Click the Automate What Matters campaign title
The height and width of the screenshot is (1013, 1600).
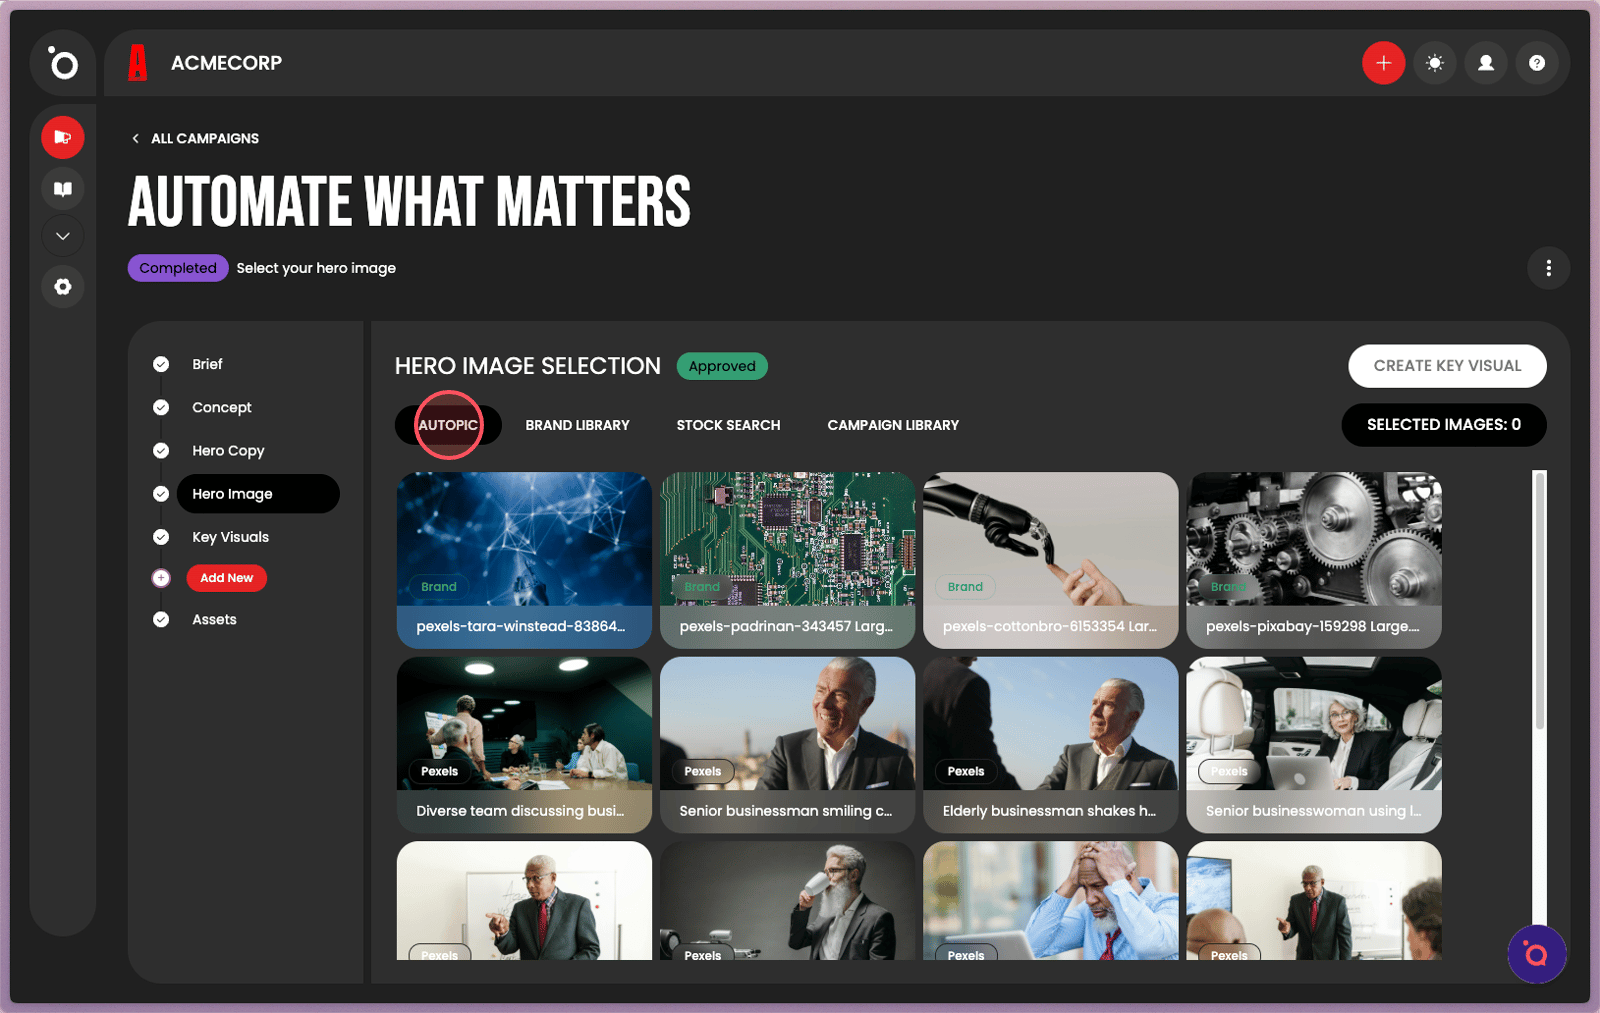(410, 202)
